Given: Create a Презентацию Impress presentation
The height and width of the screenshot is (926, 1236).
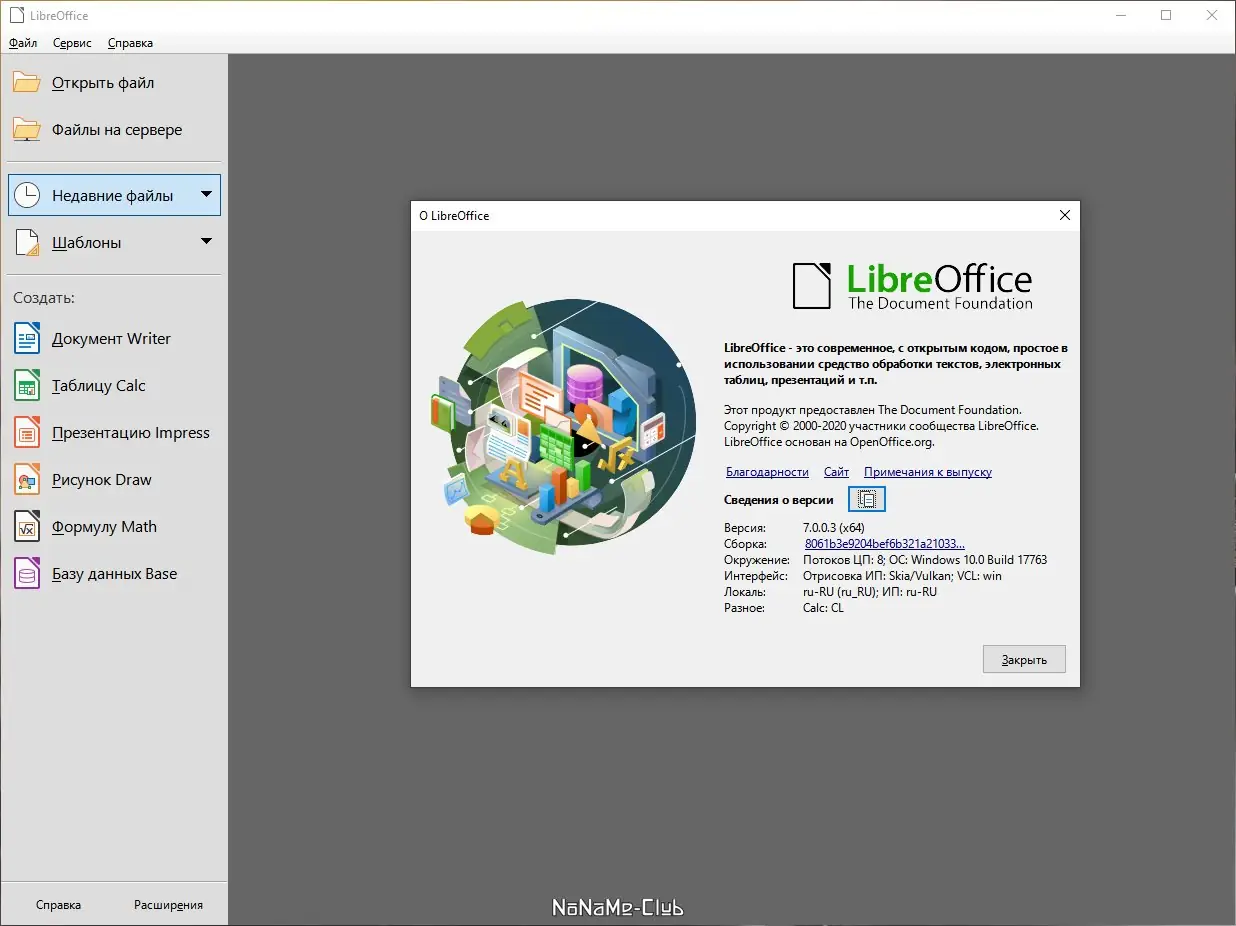Looking at the screenshot, I should point(130,432).
